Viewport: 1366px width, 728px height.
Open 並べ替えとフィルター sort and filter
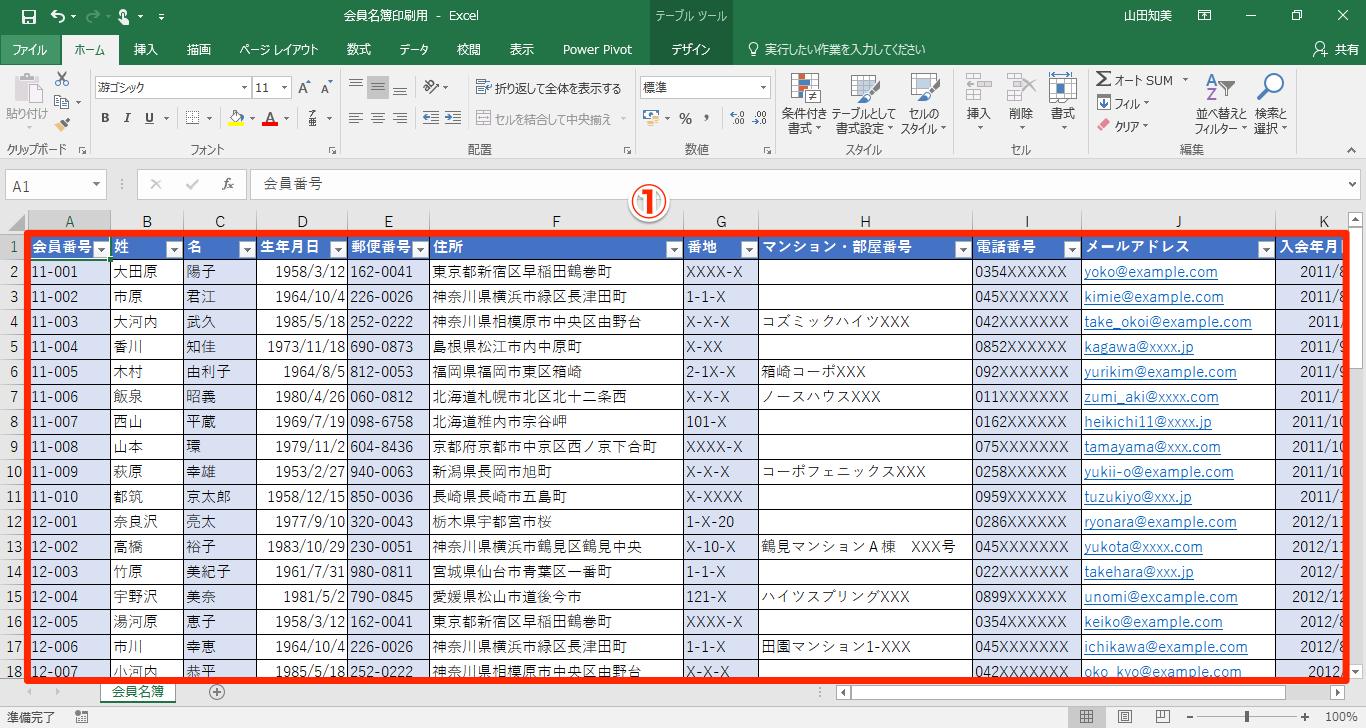coord(1221,104)
